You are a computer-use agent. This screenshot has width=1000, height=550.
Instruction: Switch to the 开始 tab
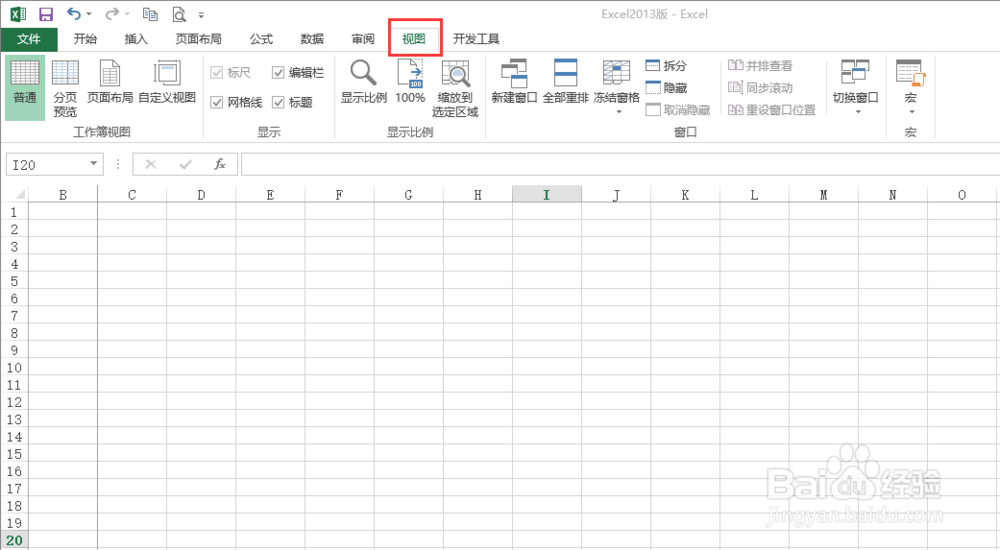(85, 39)
